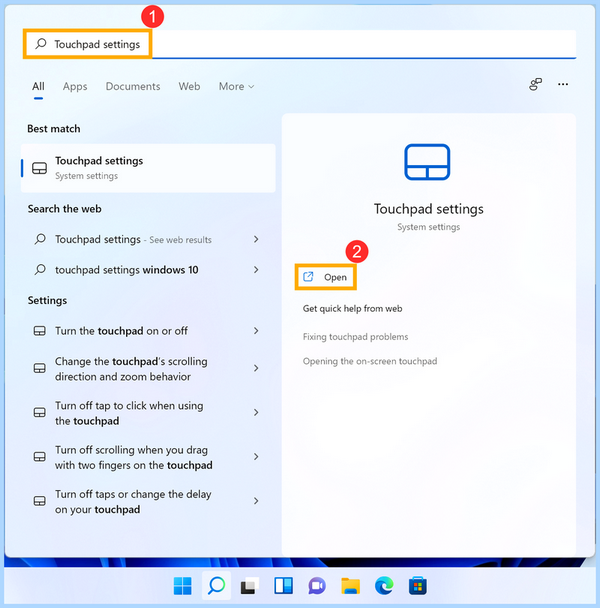This screenshot has height=608, width=600.
Task: Click the large touchpad icon in preview pane
Action: tap(427, 162)
